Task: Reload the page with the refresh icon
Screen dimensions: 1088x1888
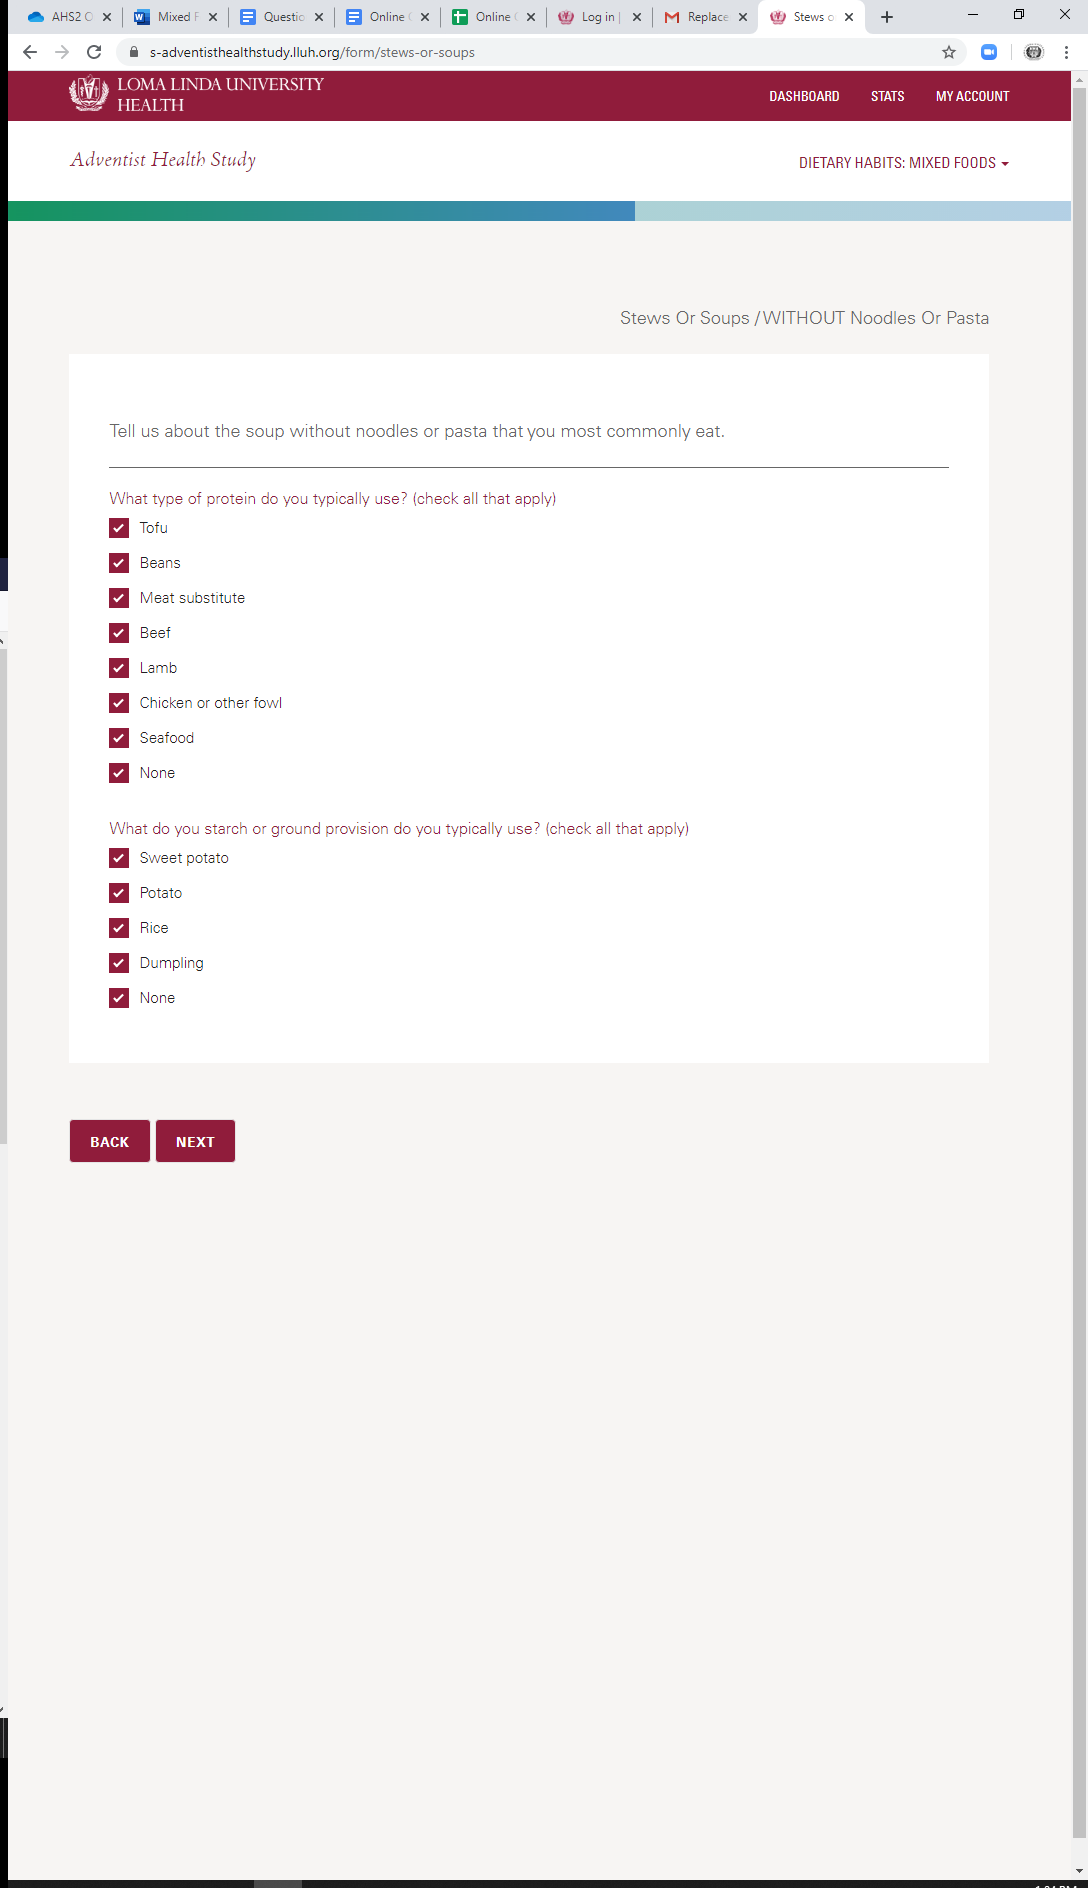Action: click(94, 52)
